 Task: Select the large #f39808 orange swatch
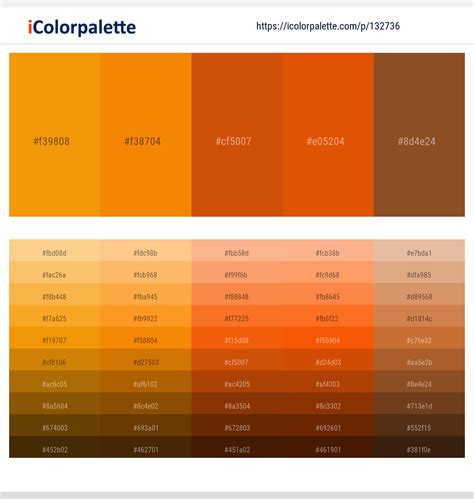tap(55, 135)
